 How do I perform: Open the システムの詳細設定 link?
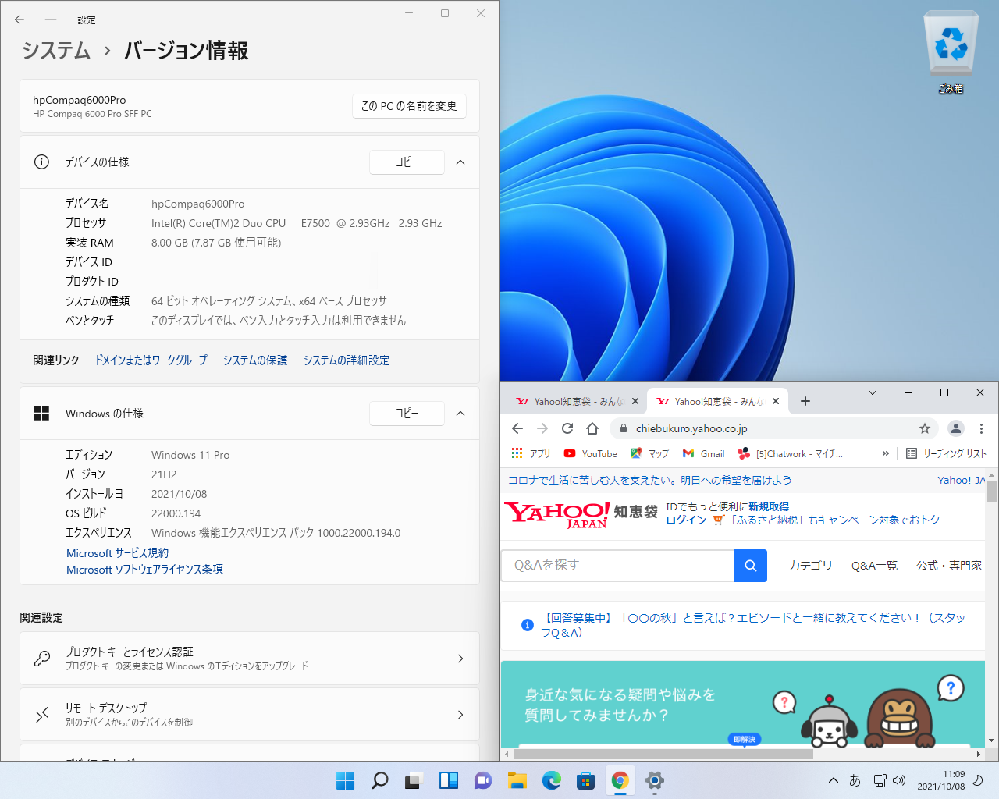point(346,360)
